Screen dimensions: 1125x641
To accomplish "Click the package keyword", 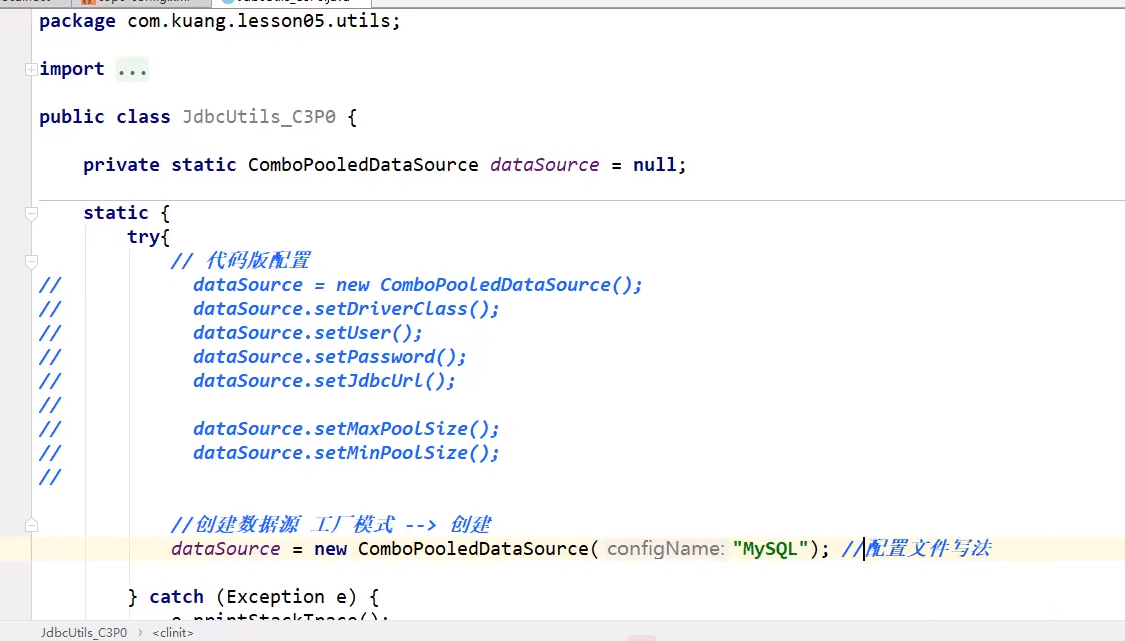I will pyautogui.click(x=77, y=21).
